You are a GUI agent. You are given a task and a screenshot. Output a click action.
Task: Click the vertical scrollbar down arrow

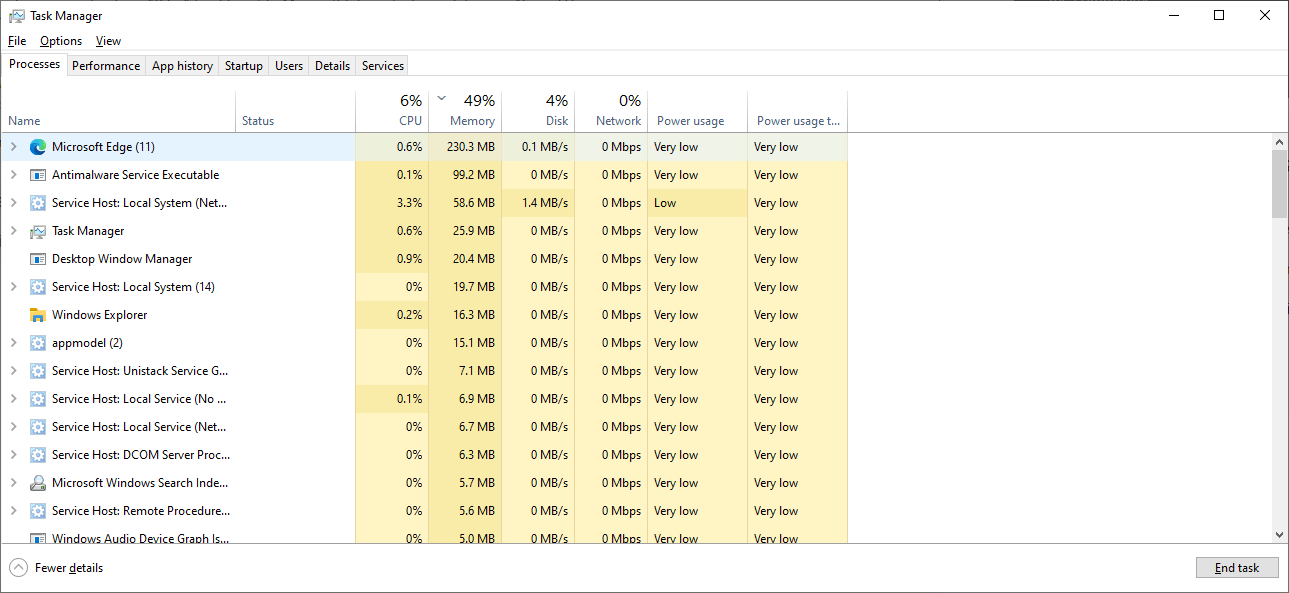1279,536
